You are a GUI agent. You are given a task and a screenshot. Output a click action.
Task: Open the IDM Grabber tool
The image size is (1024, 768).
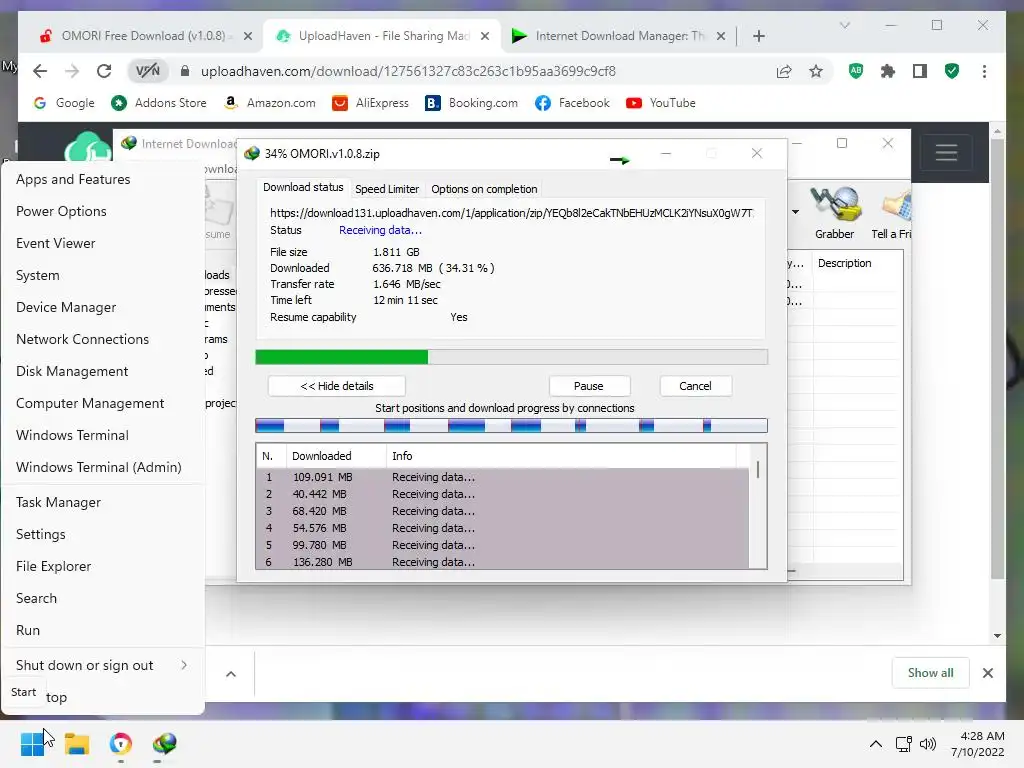click(x=834, y=213)
